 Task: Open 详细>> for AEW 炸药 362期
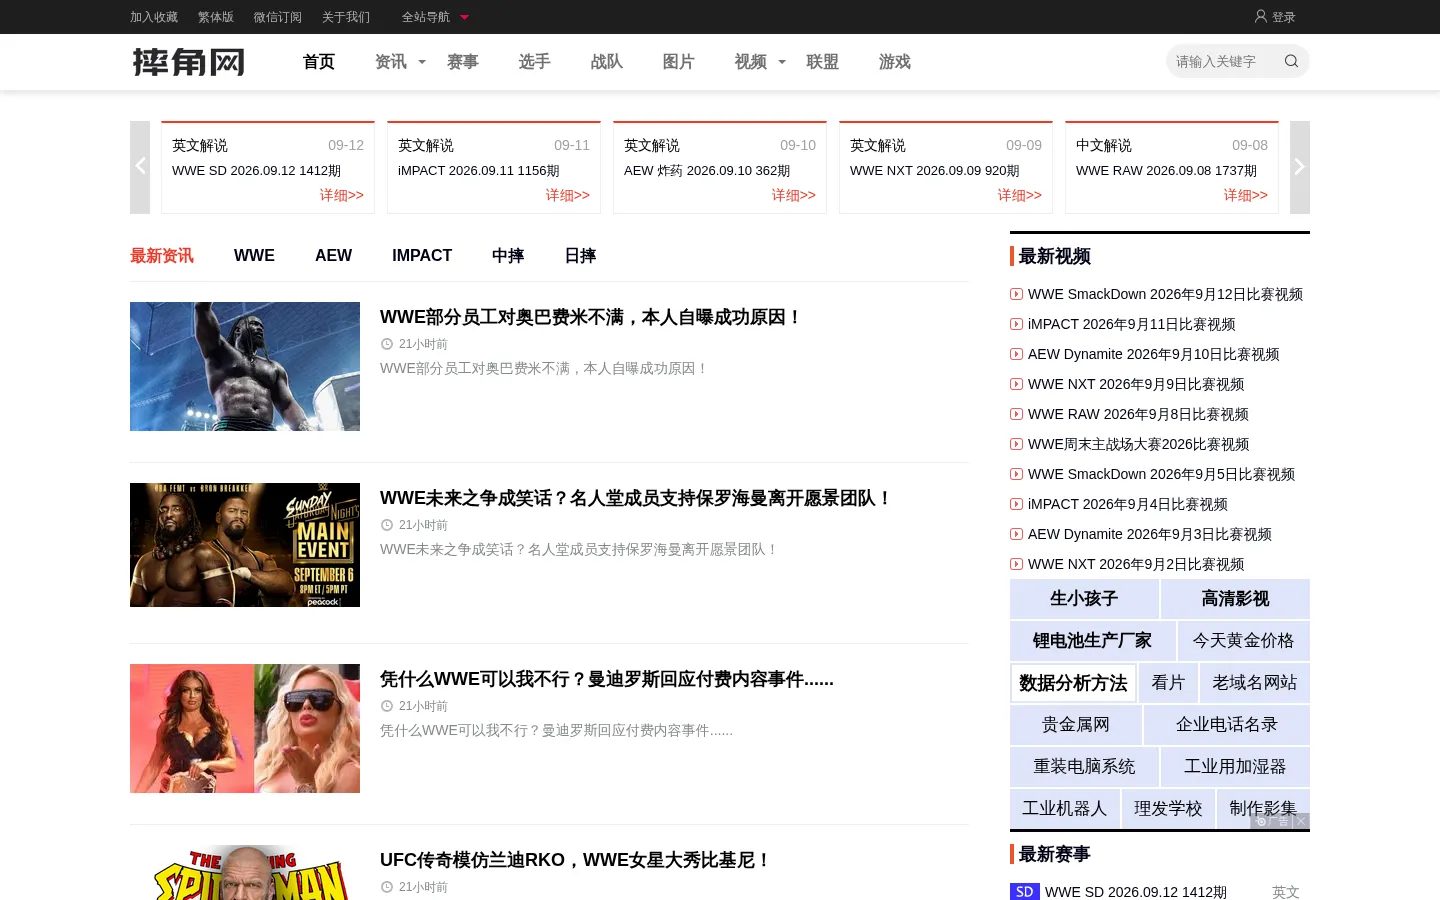pyautogui.click(x=794, y=195)
